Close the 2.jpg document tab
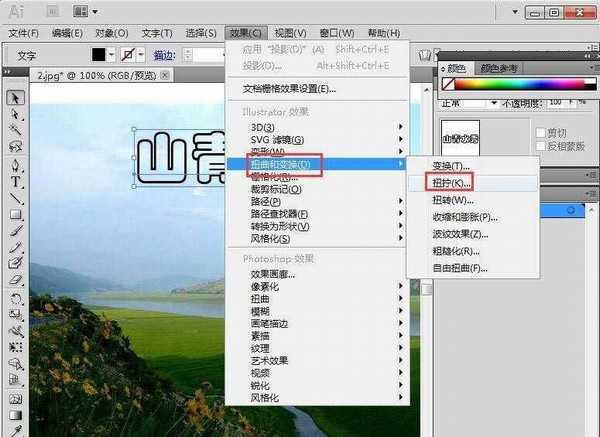 coord(166,75)
